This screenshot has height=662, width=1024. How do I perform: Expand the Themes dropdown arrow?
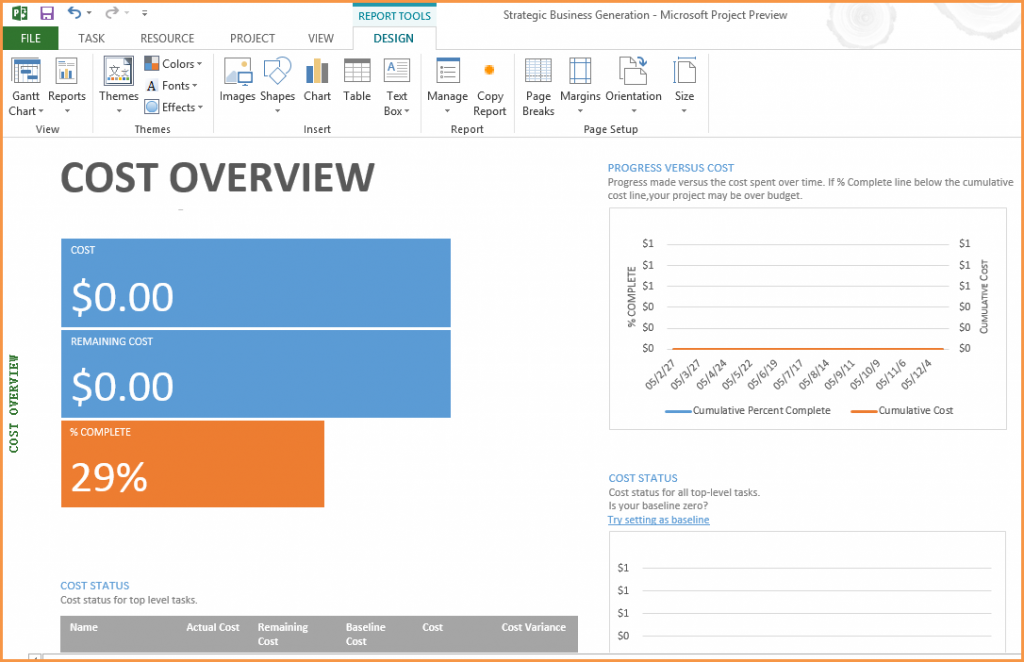(x=119, y=112)
